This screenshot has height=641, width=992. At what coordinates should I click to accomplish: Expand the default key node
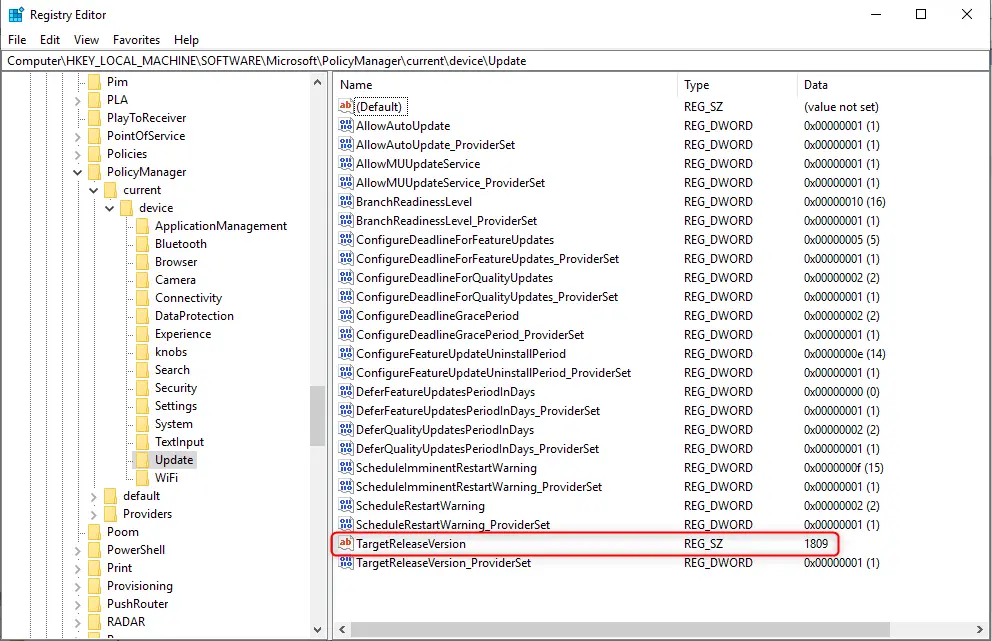(x=94, y=496)
